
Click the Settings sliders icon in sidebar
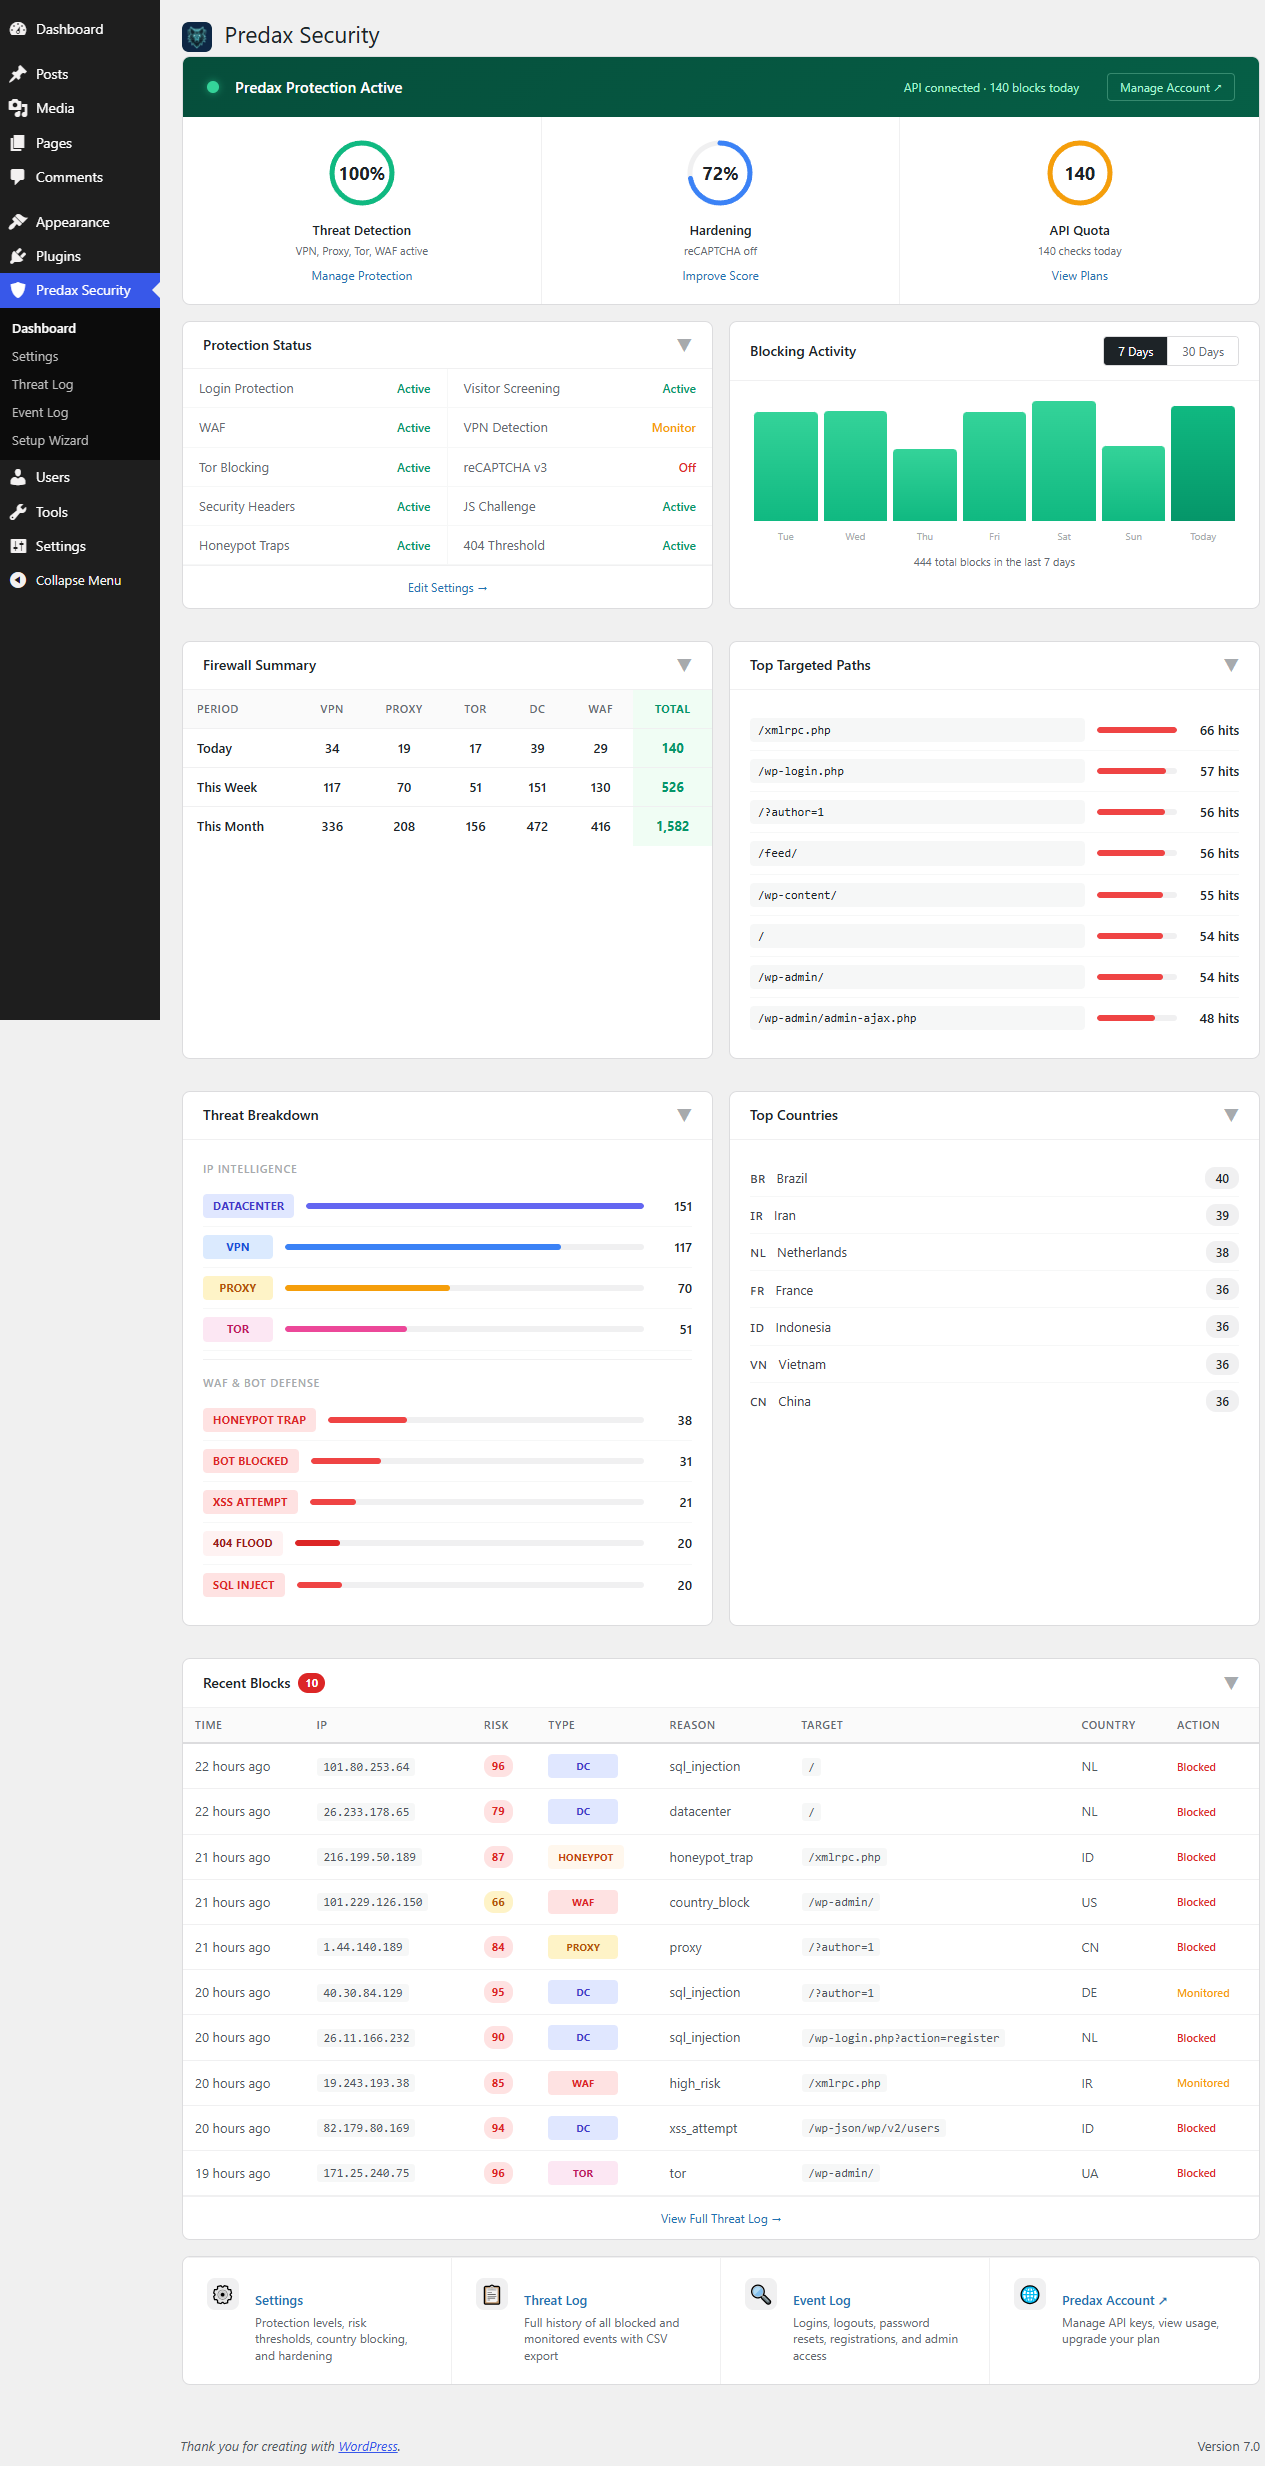18,546
